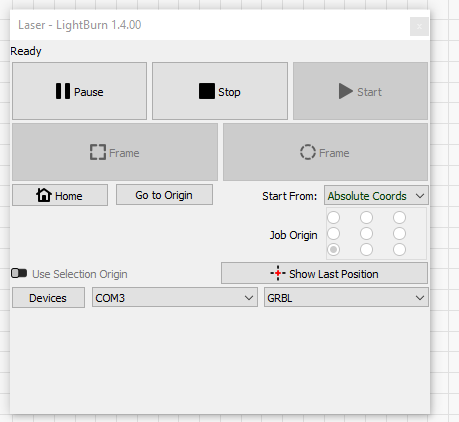Pause the running laser job
459x422 pixels.
[x=79, y=91]
